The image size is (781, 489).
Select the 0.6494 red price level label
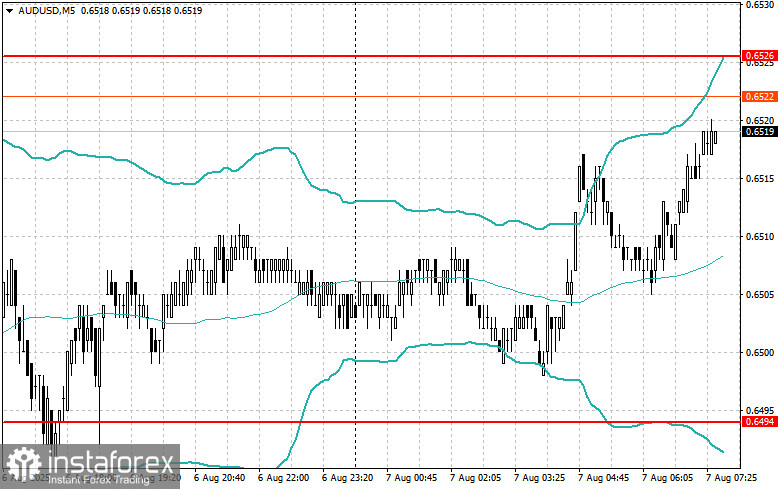[x=760, y=422]
